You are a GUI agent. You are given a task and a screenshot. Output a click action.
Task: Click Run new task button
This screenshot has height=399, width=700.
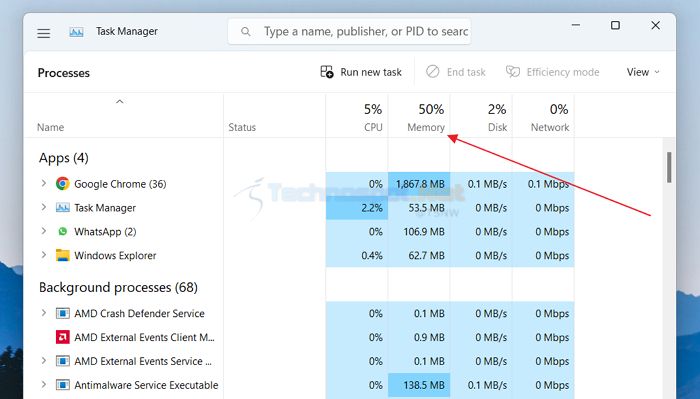(361, 72)
